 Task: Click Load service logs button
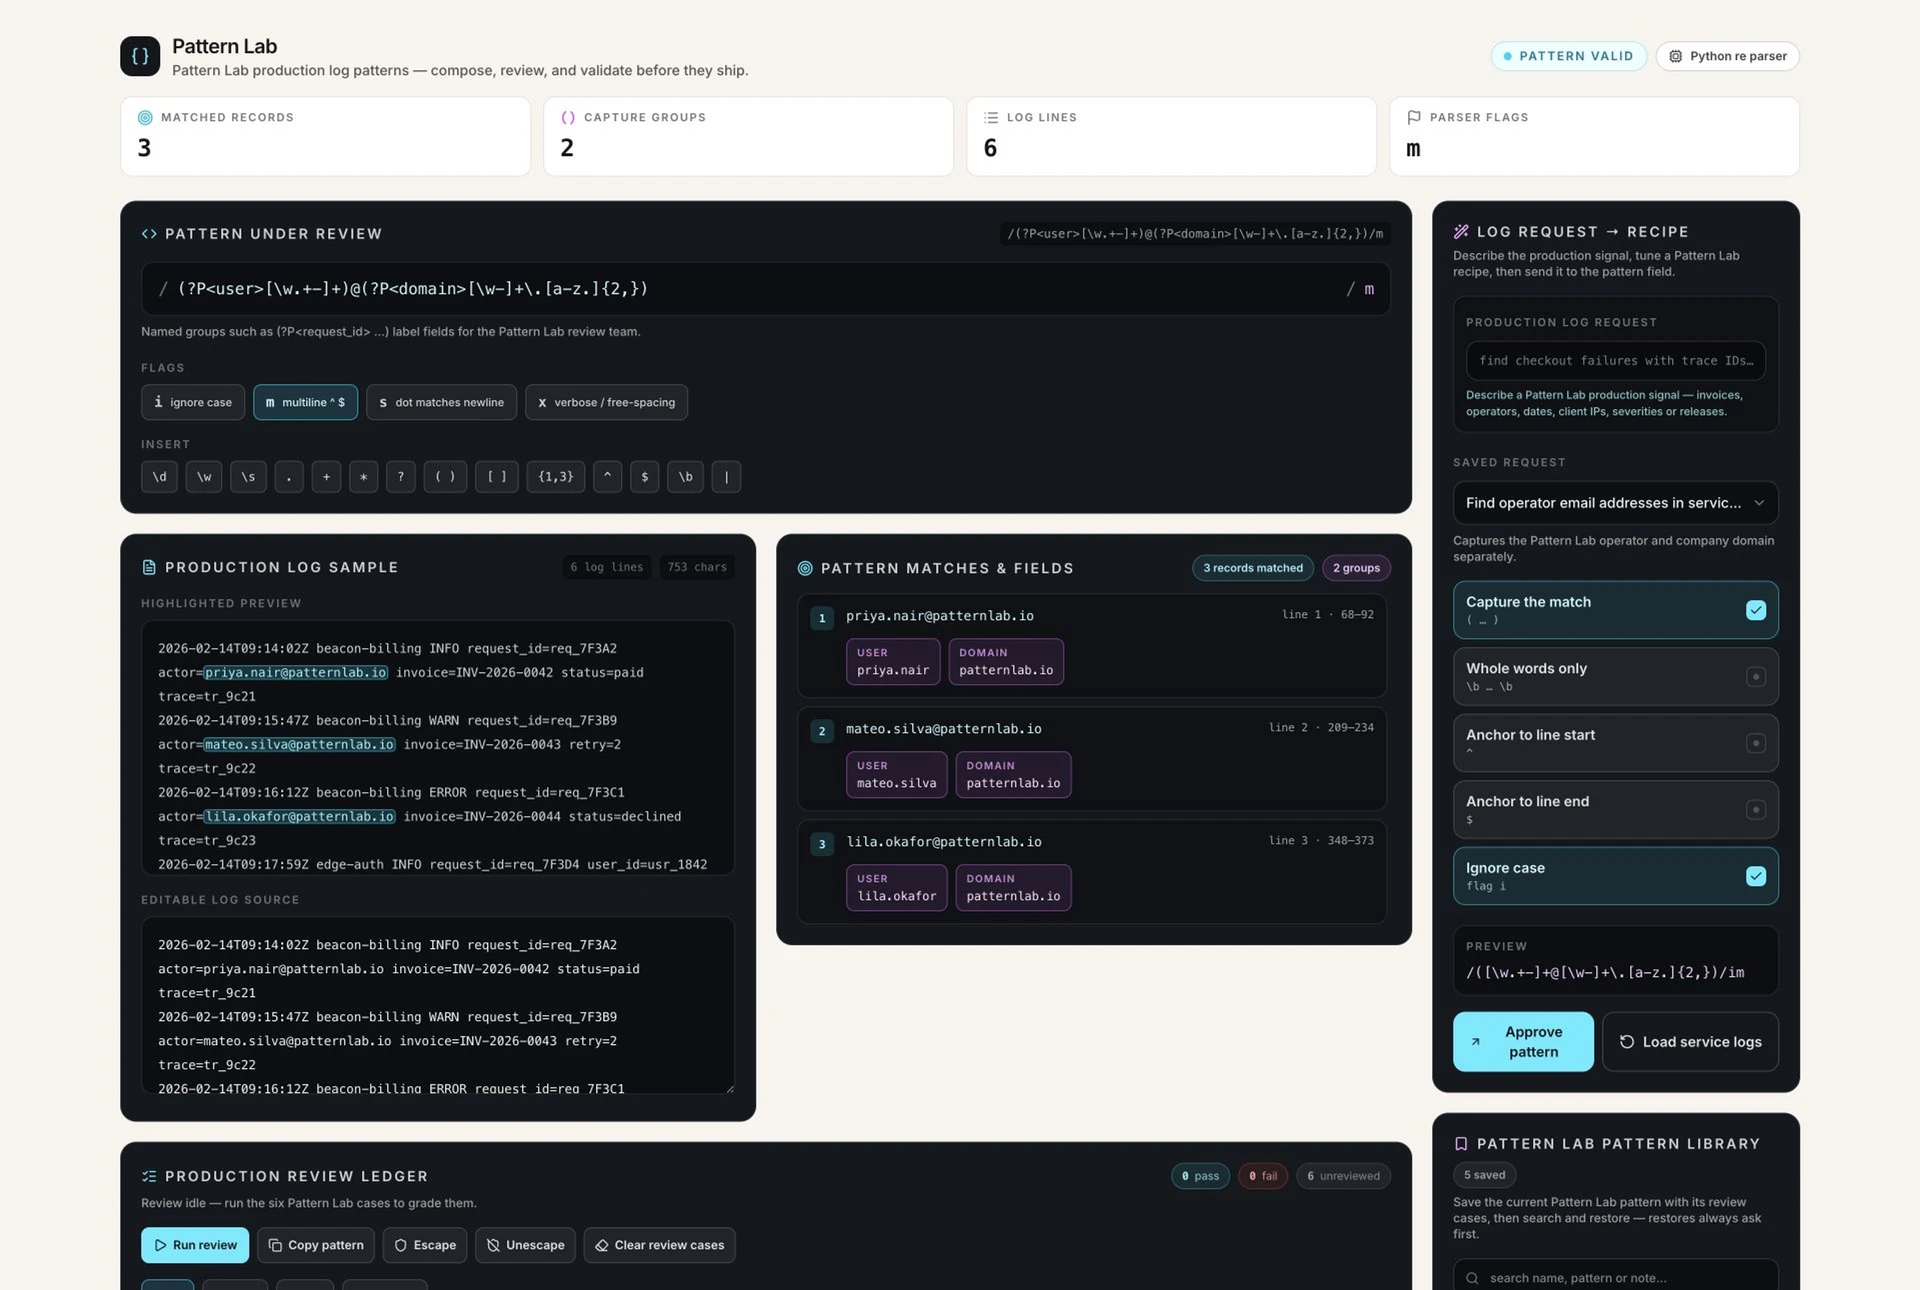click(x=1690, y=1042)
